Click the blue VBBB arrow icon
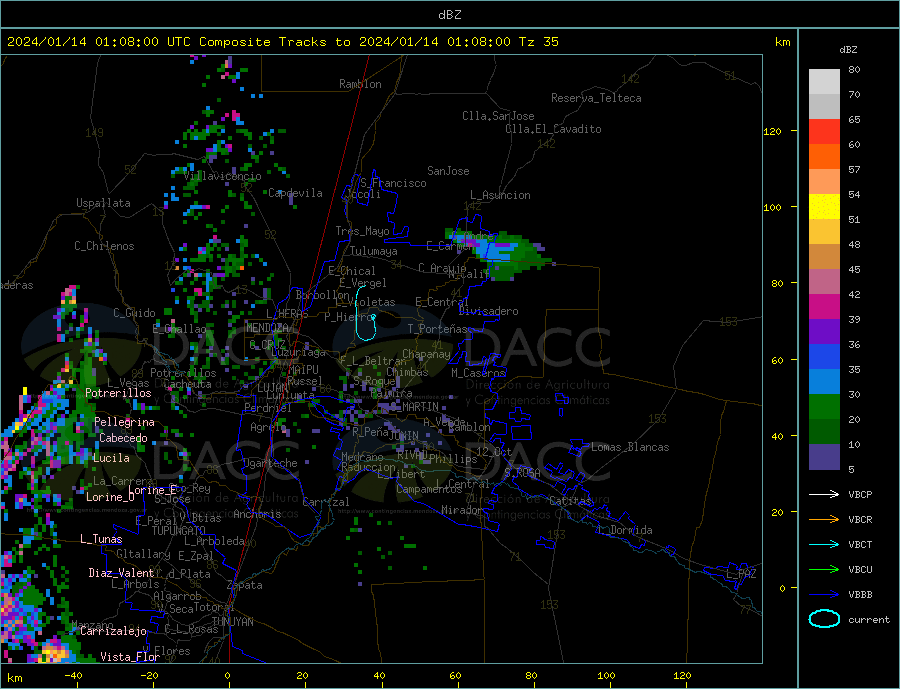900x689 pixels. (824, 595)
